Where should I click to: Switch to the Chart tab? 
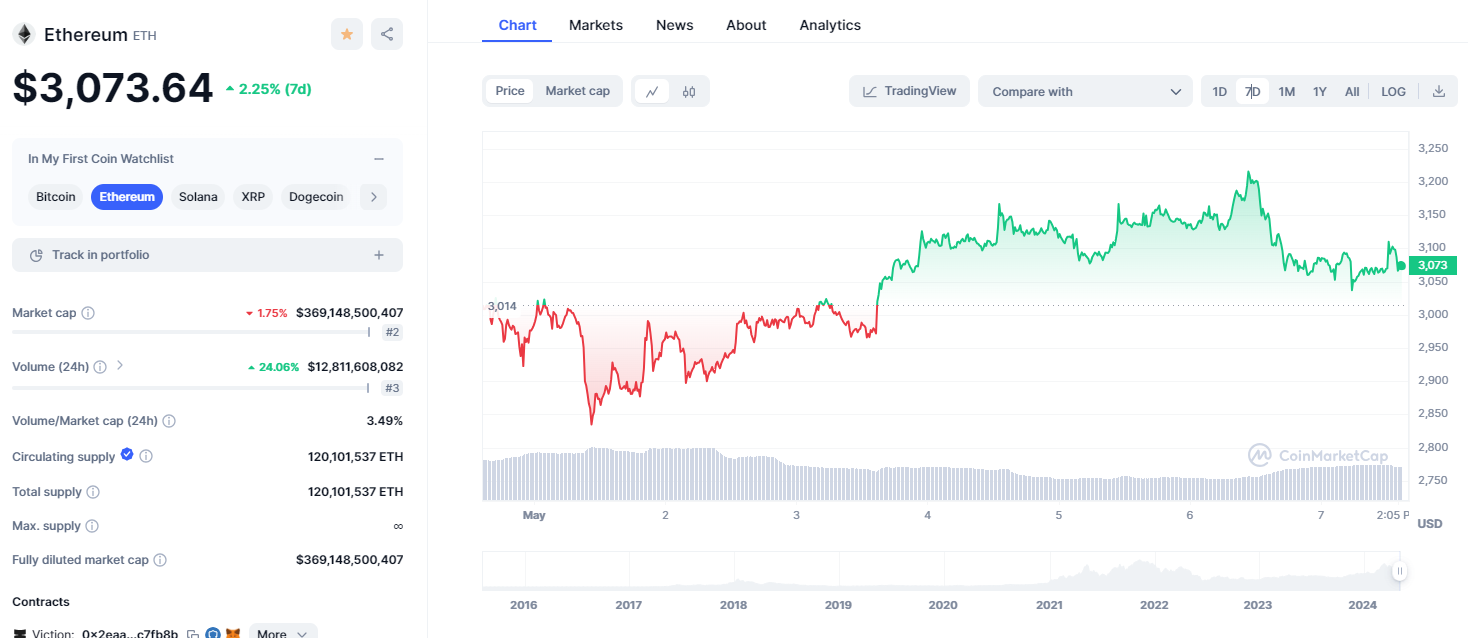[x=517, y=25]
